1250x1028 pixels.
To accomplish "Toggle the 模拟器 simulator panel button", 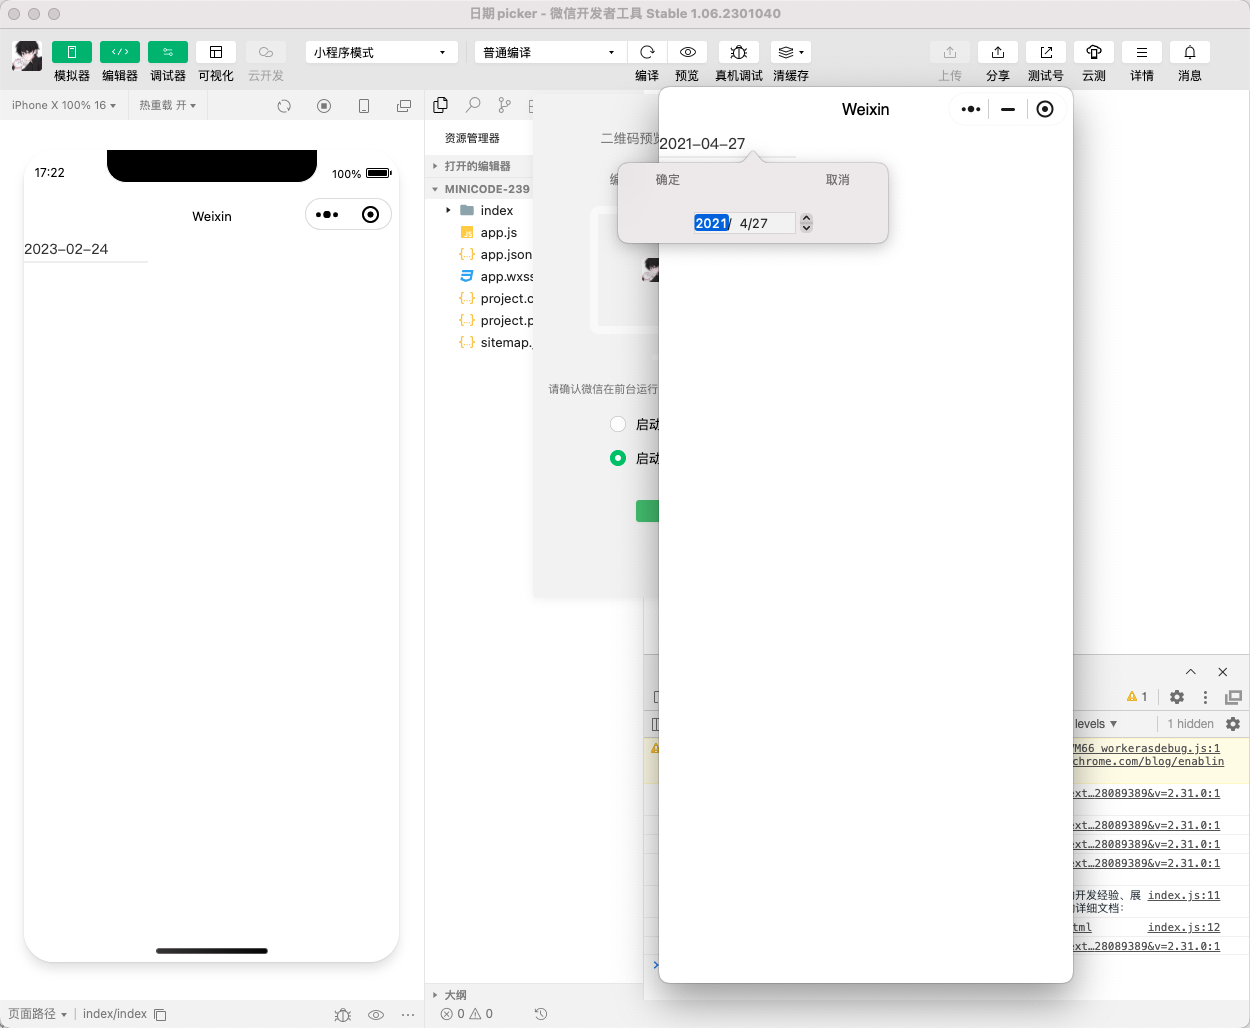I will 72,52.
